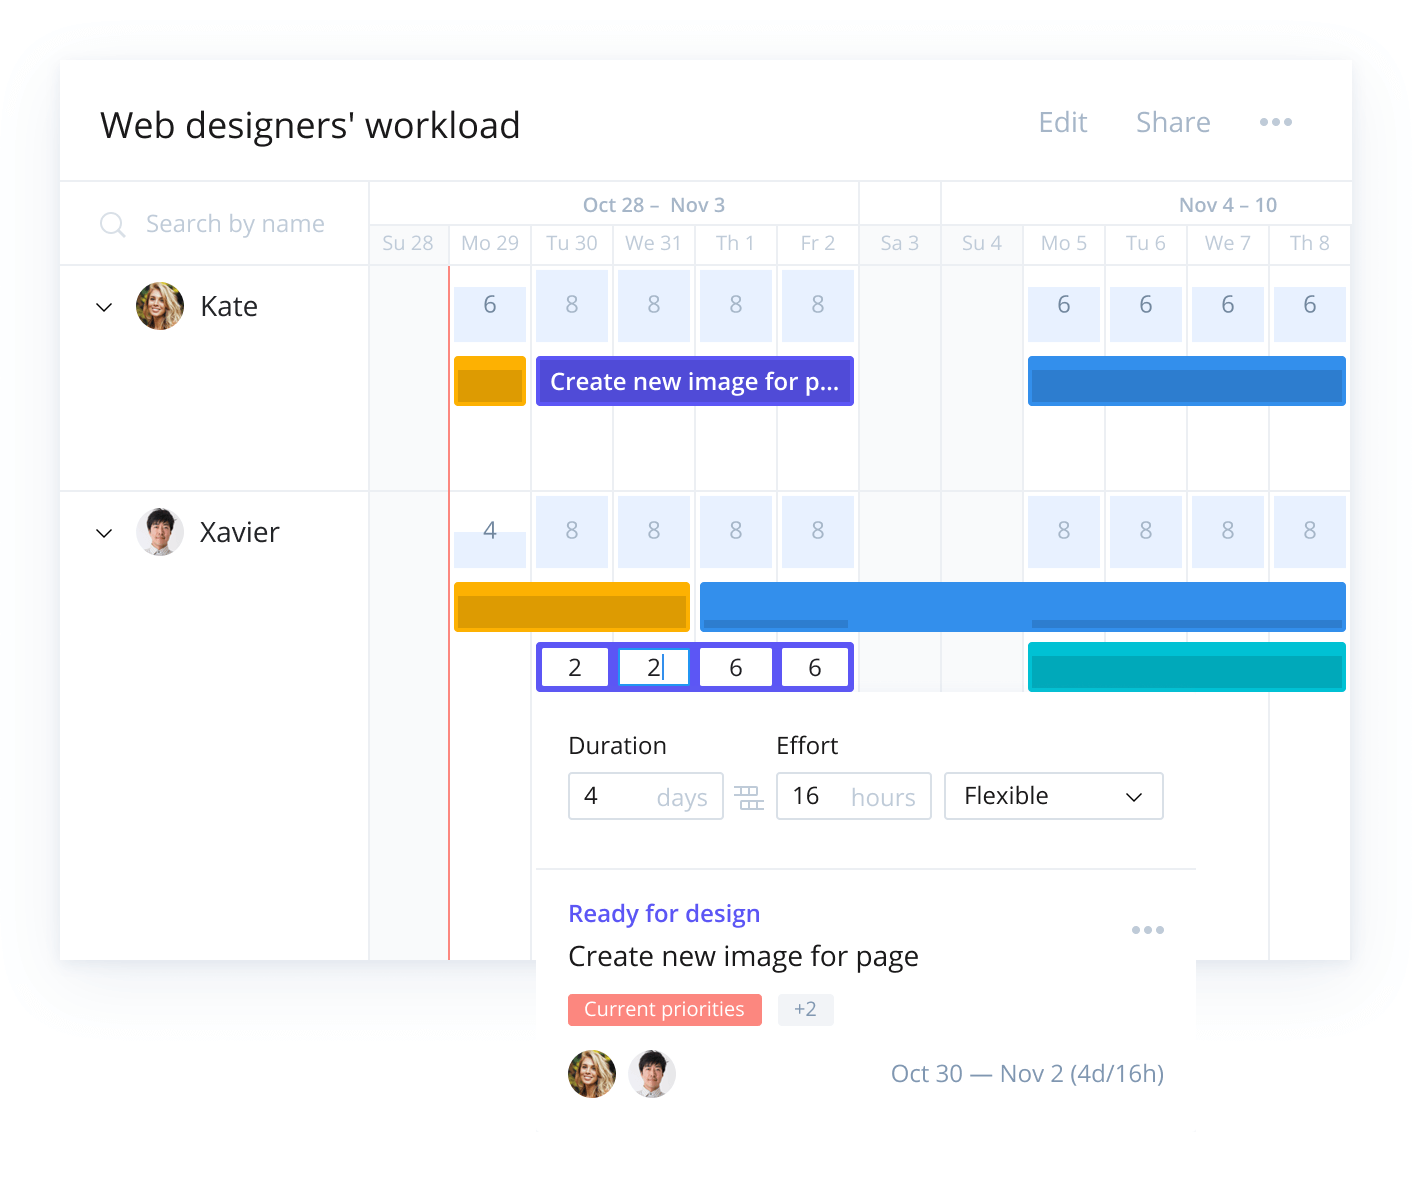Open the workload more options menu
The height and width of the screenshot is (1200, 1412).
(x=1275, y=122)
